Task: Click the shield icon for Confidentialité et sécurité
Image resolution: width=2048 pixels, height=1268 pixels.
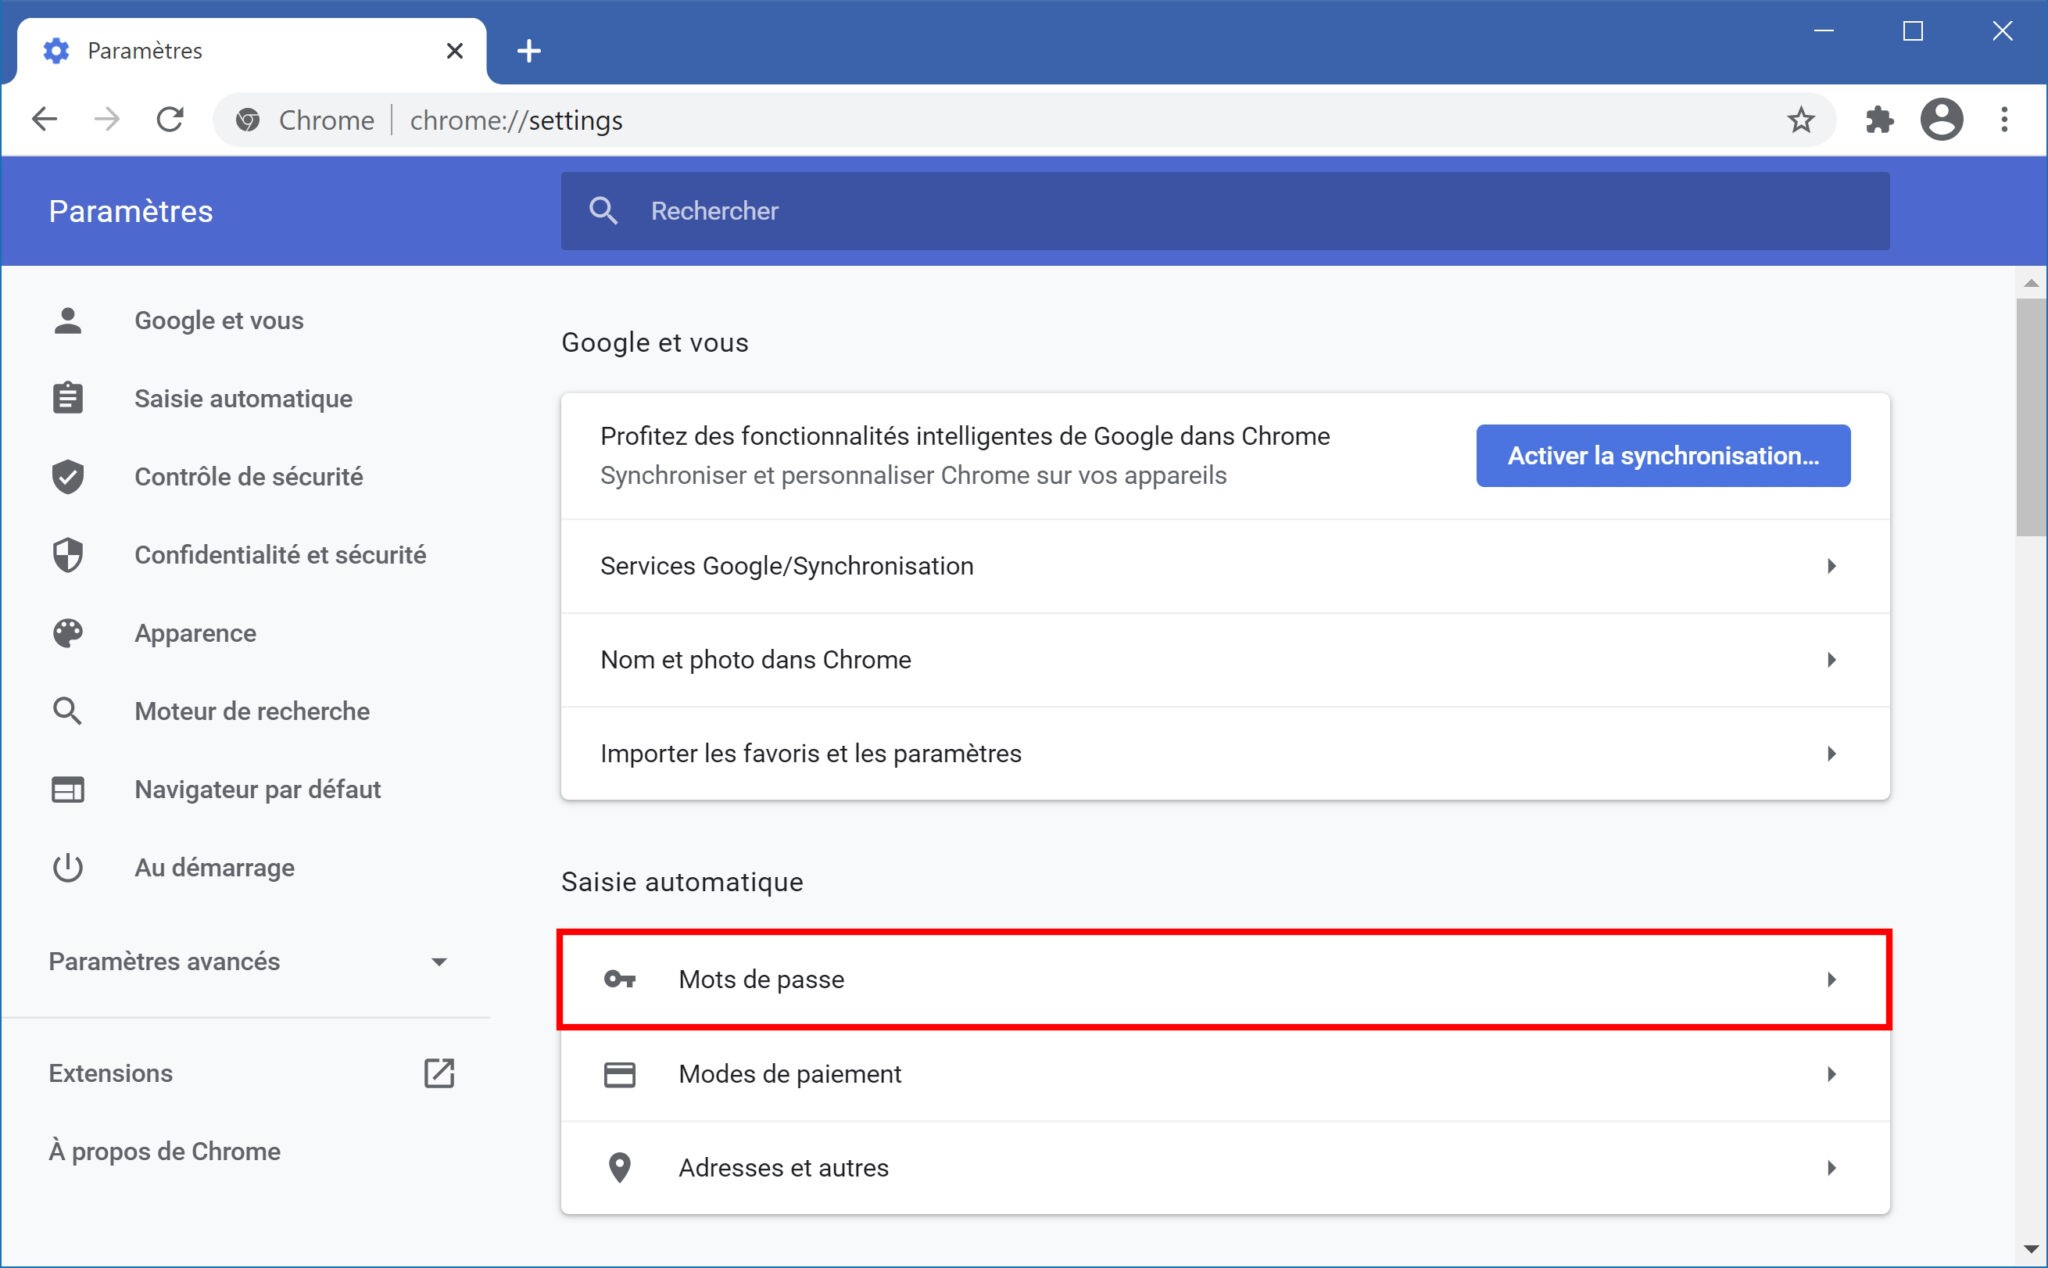Action: coord(68,554)
